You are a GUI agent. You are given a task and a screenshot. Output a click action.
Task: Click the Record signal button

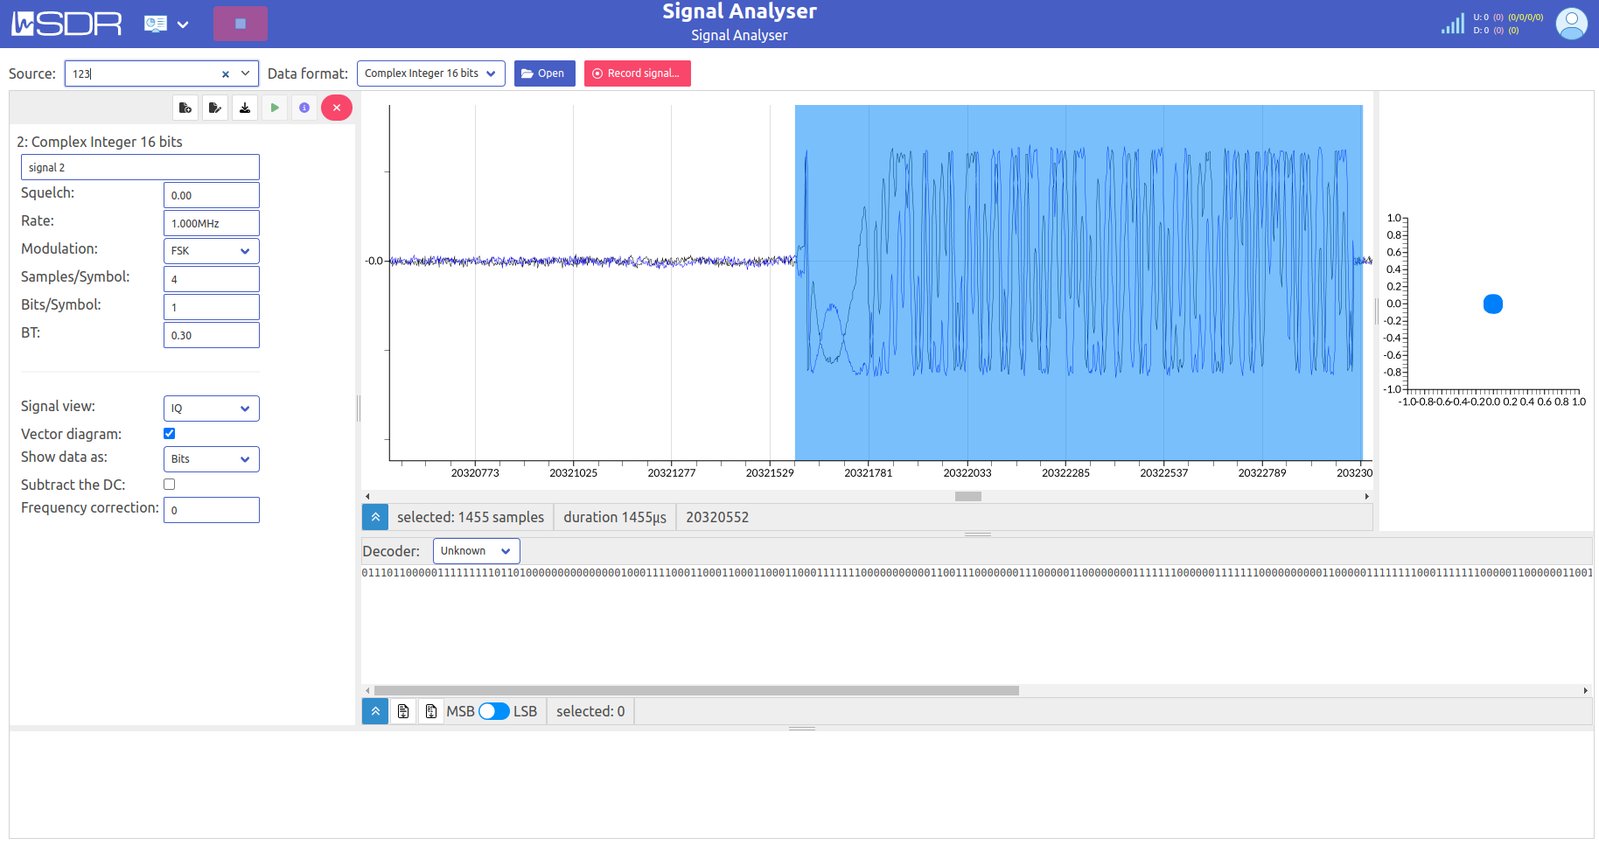[x=637, y=73]
